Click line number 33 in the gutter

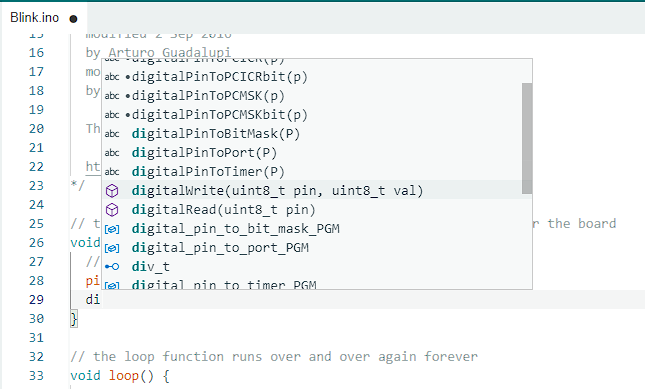(36, 375)
